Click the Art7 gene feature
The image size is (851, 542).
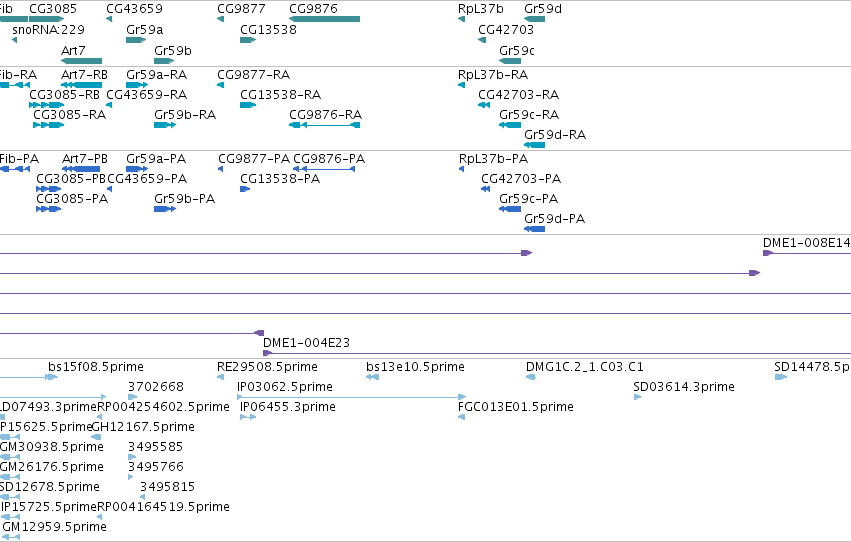81,61
